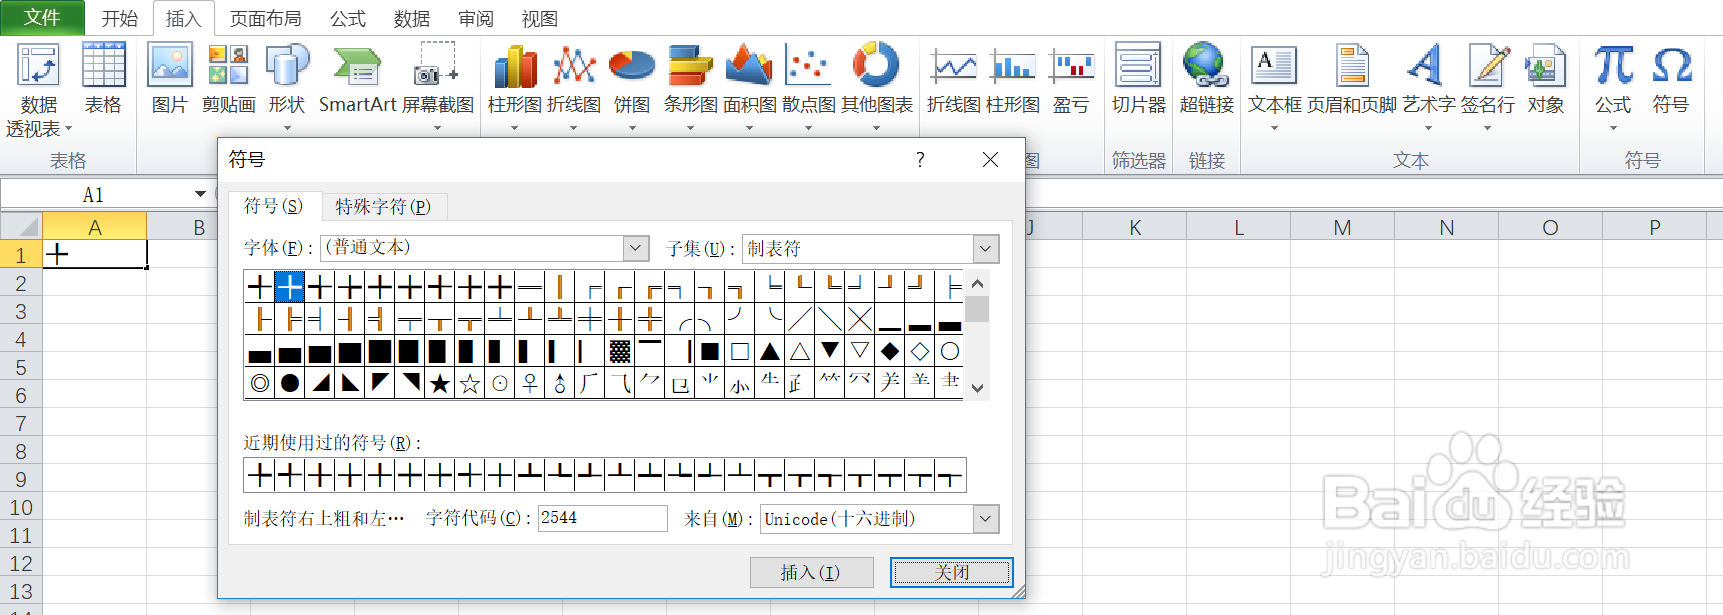Insert an Area chart (面积图)
This screenshot has height=615, width=1723.
749,85
